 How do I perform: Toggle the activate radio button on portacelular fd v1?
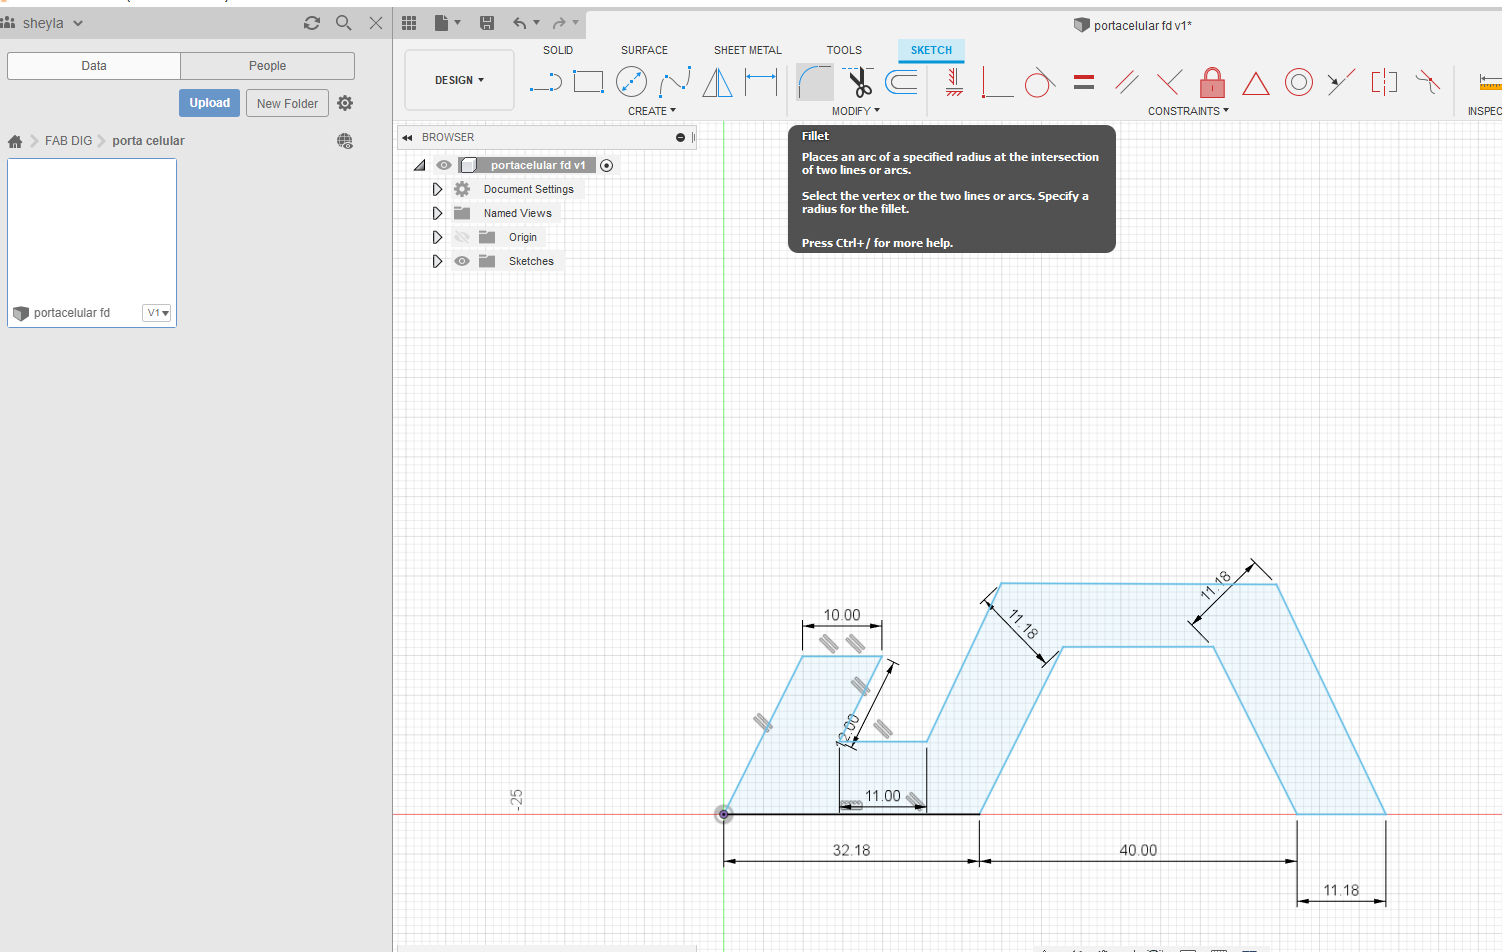pos(606,165)
